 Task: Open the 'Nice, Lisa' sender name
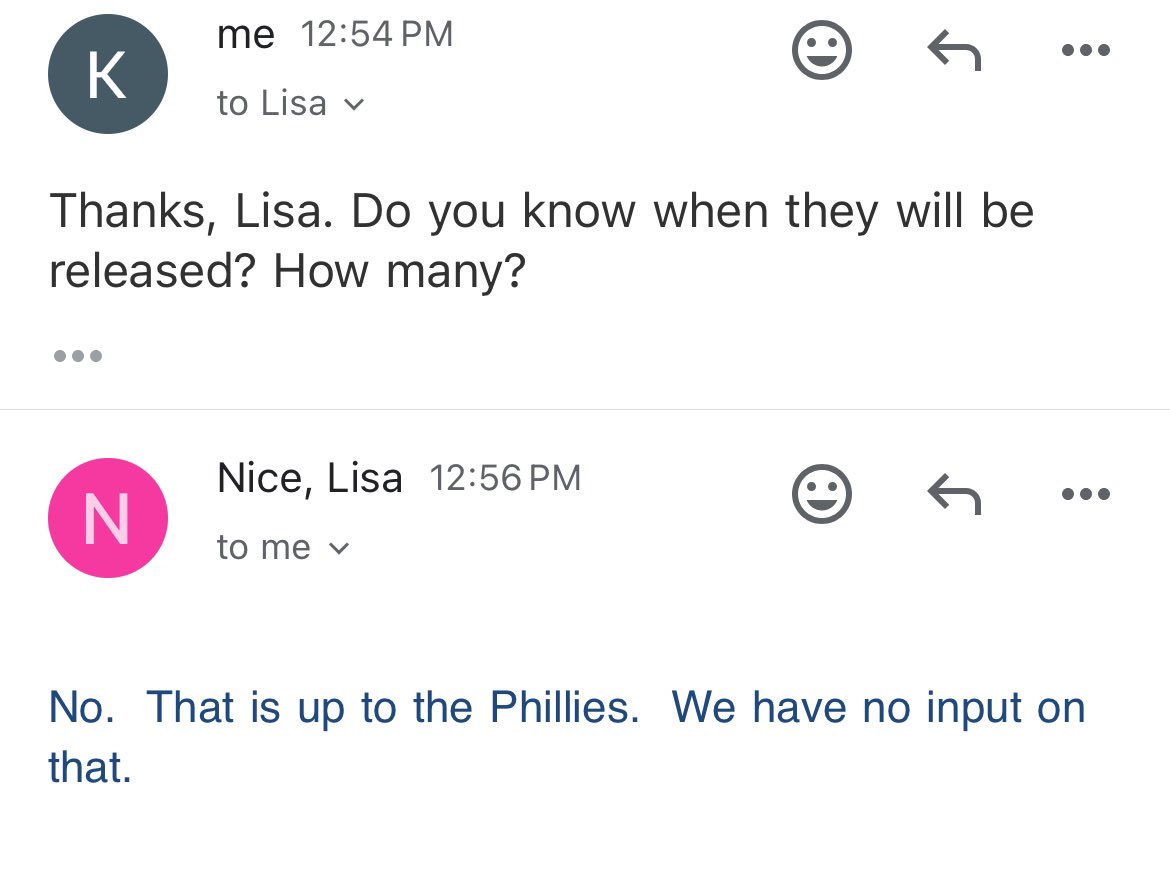tap(310, 478)
